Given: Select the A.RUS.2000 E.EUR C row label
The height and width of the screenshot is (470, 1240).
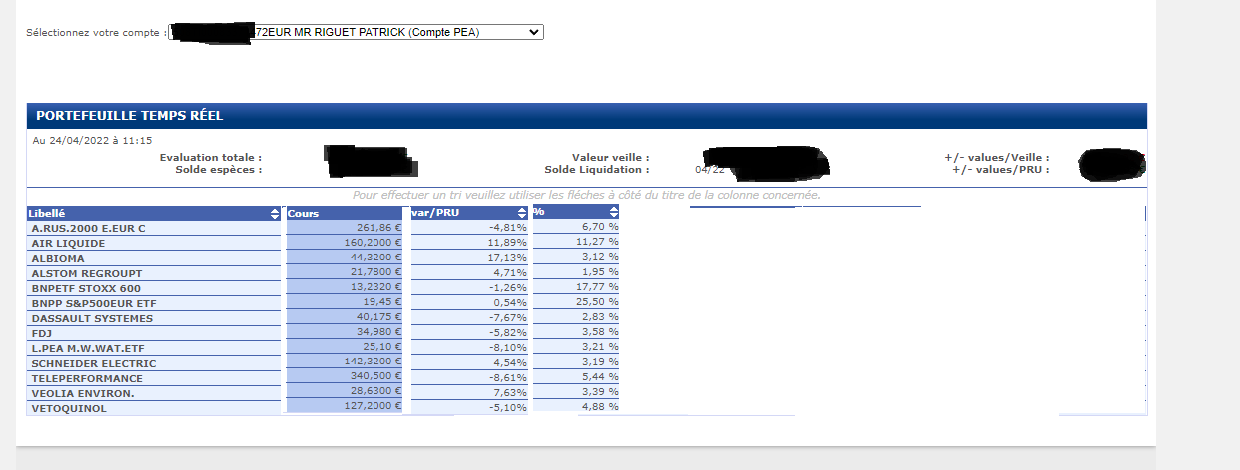Looking at the screenshot, I should pos(89,228).
